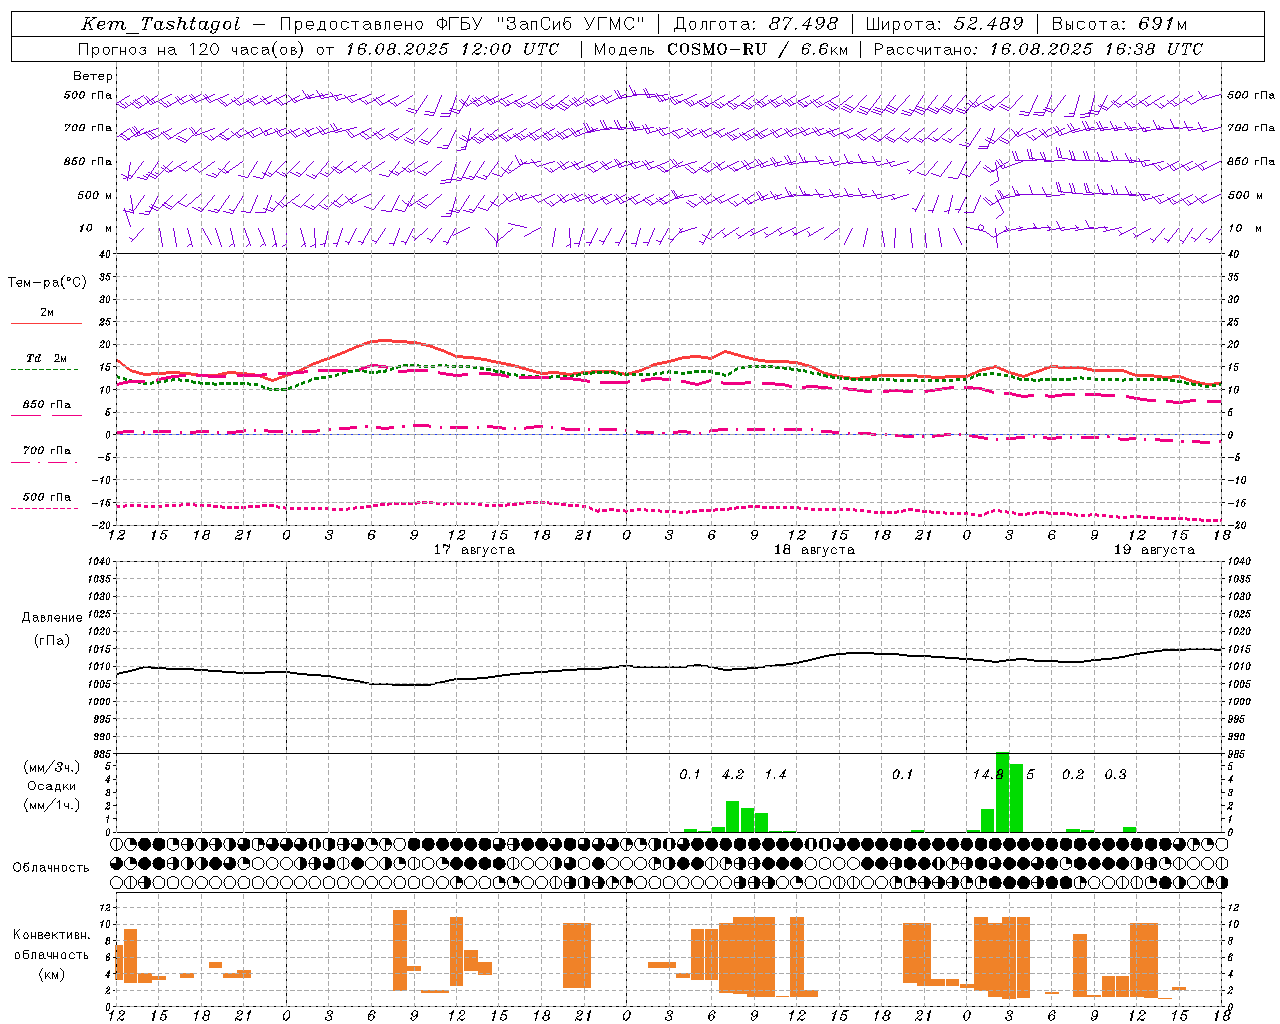The height and width of the screenshot is (1024, 1280).
Task: Select the 'Долгота: 87.498' header field
Action: 756,24
